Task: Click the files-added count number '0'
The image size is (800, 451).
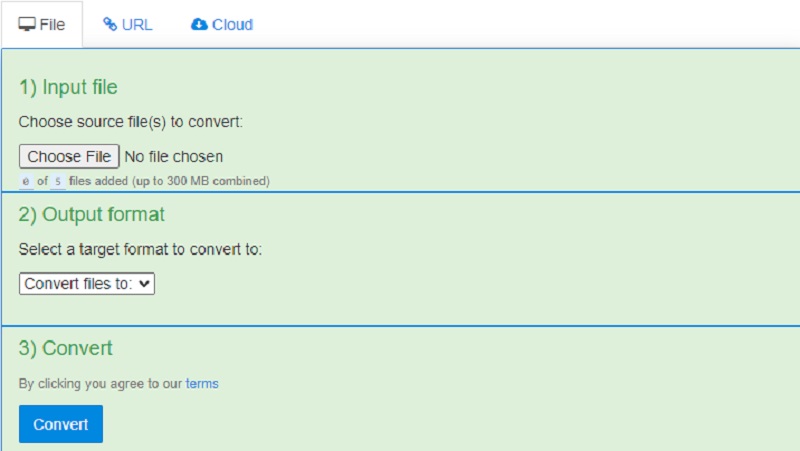Action: pyautogui.click(x=26, y=181)
